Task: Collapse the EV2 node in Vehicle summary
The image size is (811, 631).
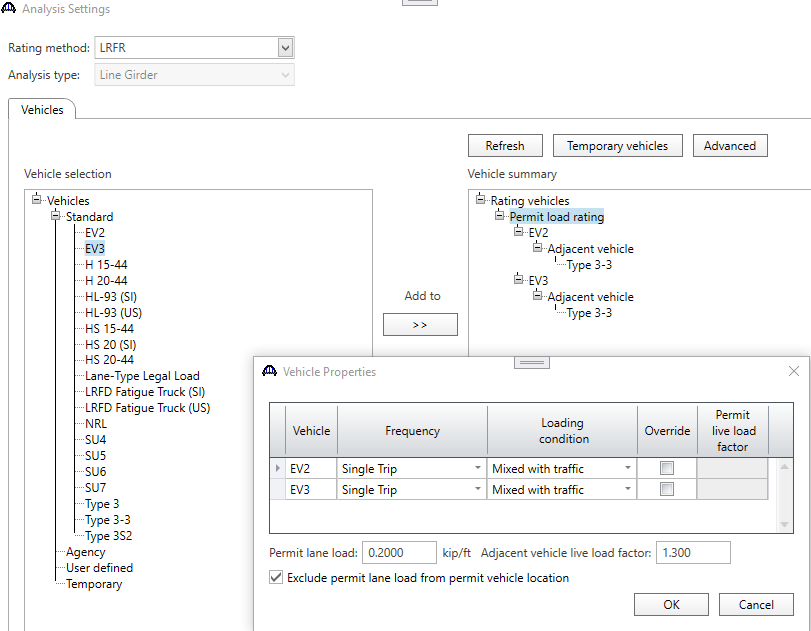Action: pyautogui.click(x=519, y=231)
